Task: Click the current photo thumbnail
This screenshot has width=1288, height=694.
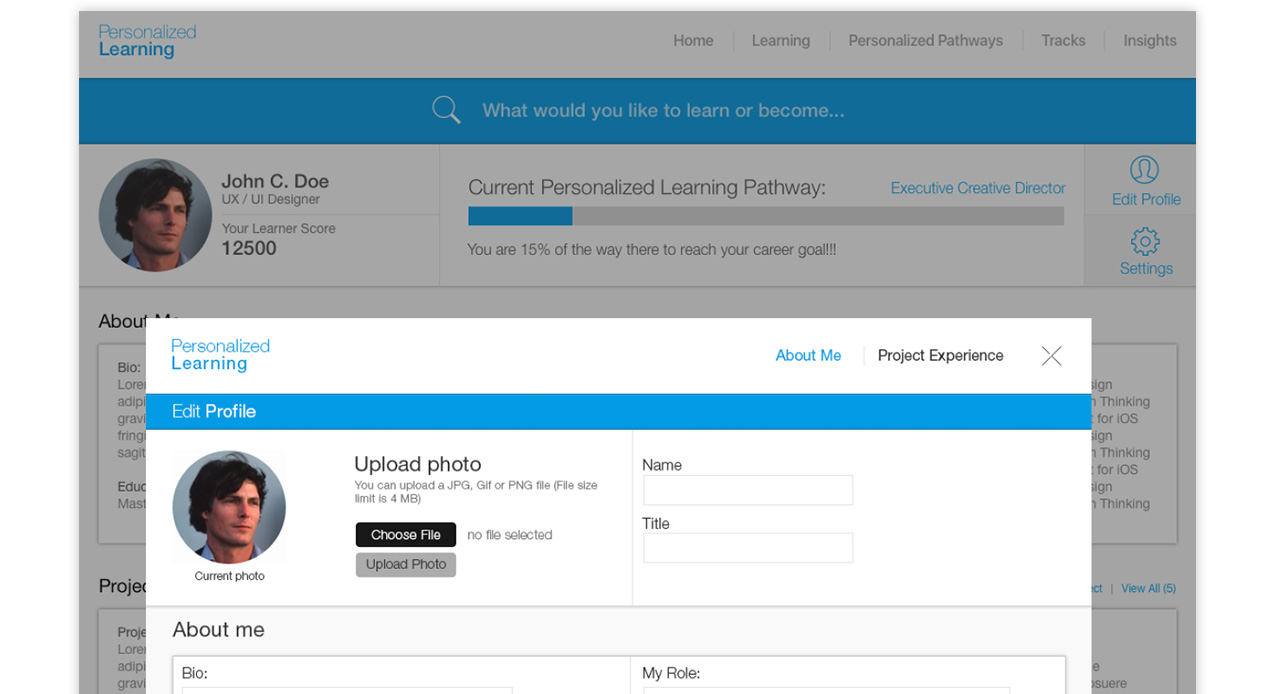Action: tap(229, 507)
